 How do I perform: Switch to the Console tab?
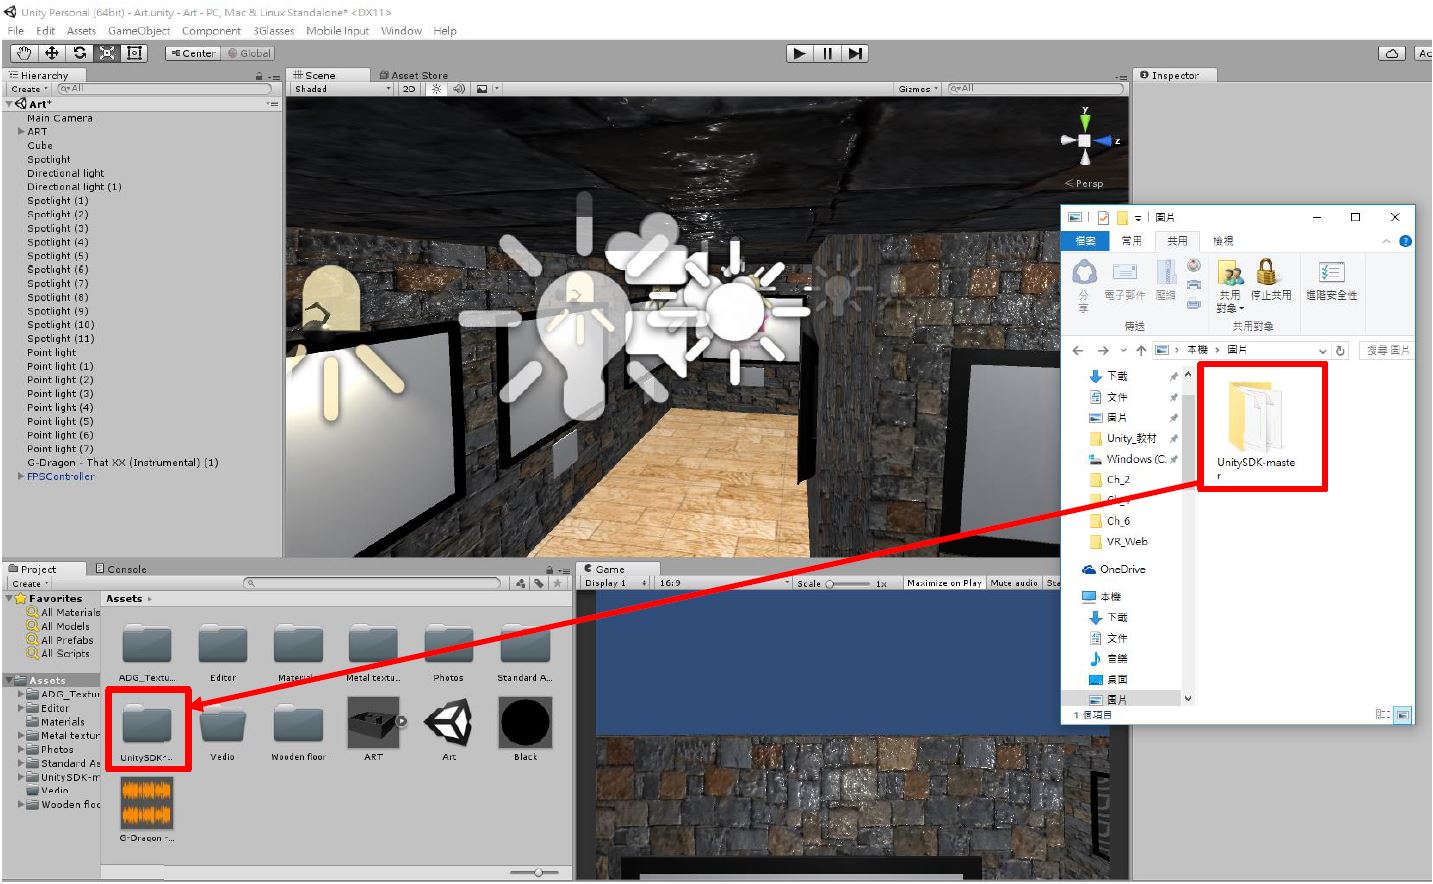point(121,569)
